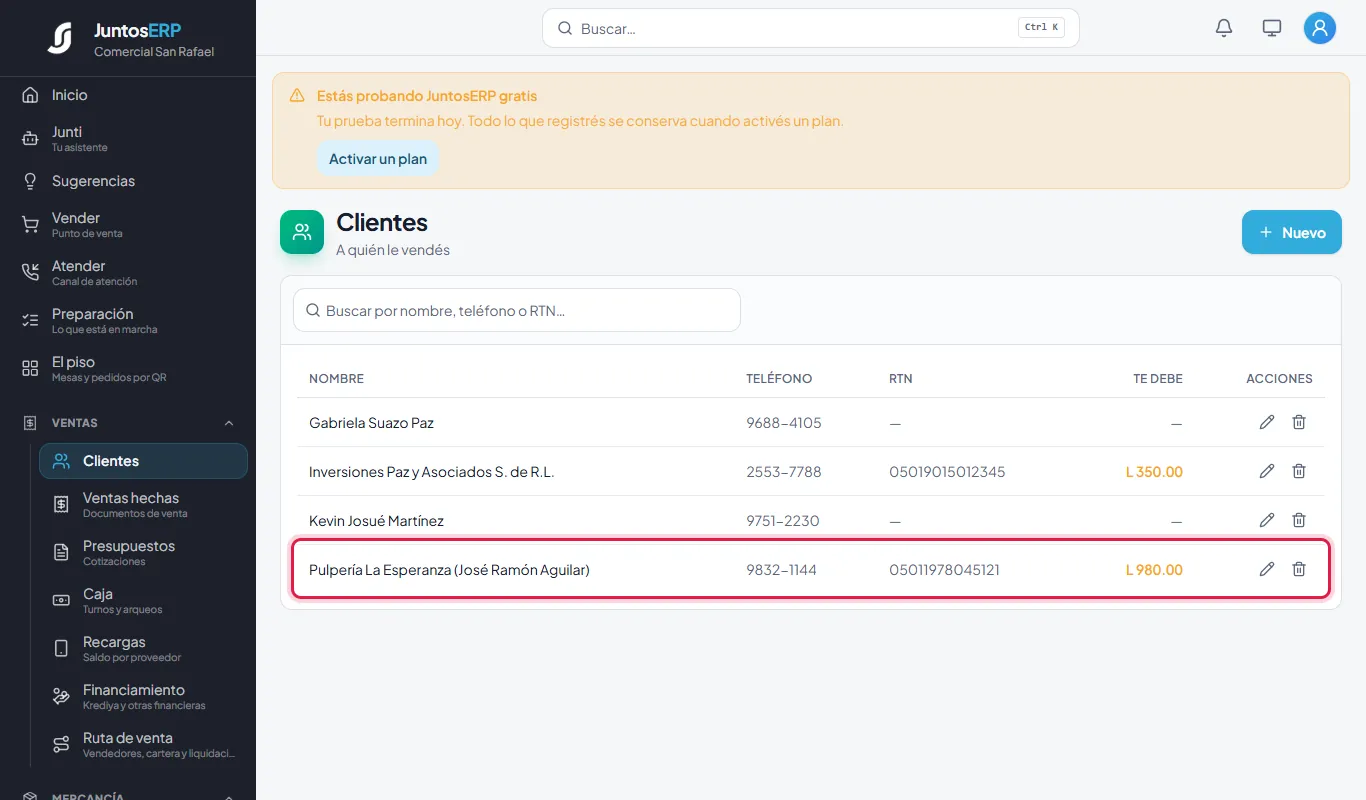Open Recargas in the sidebar
Screen dimensions: 1366x800
pos(143,649)
